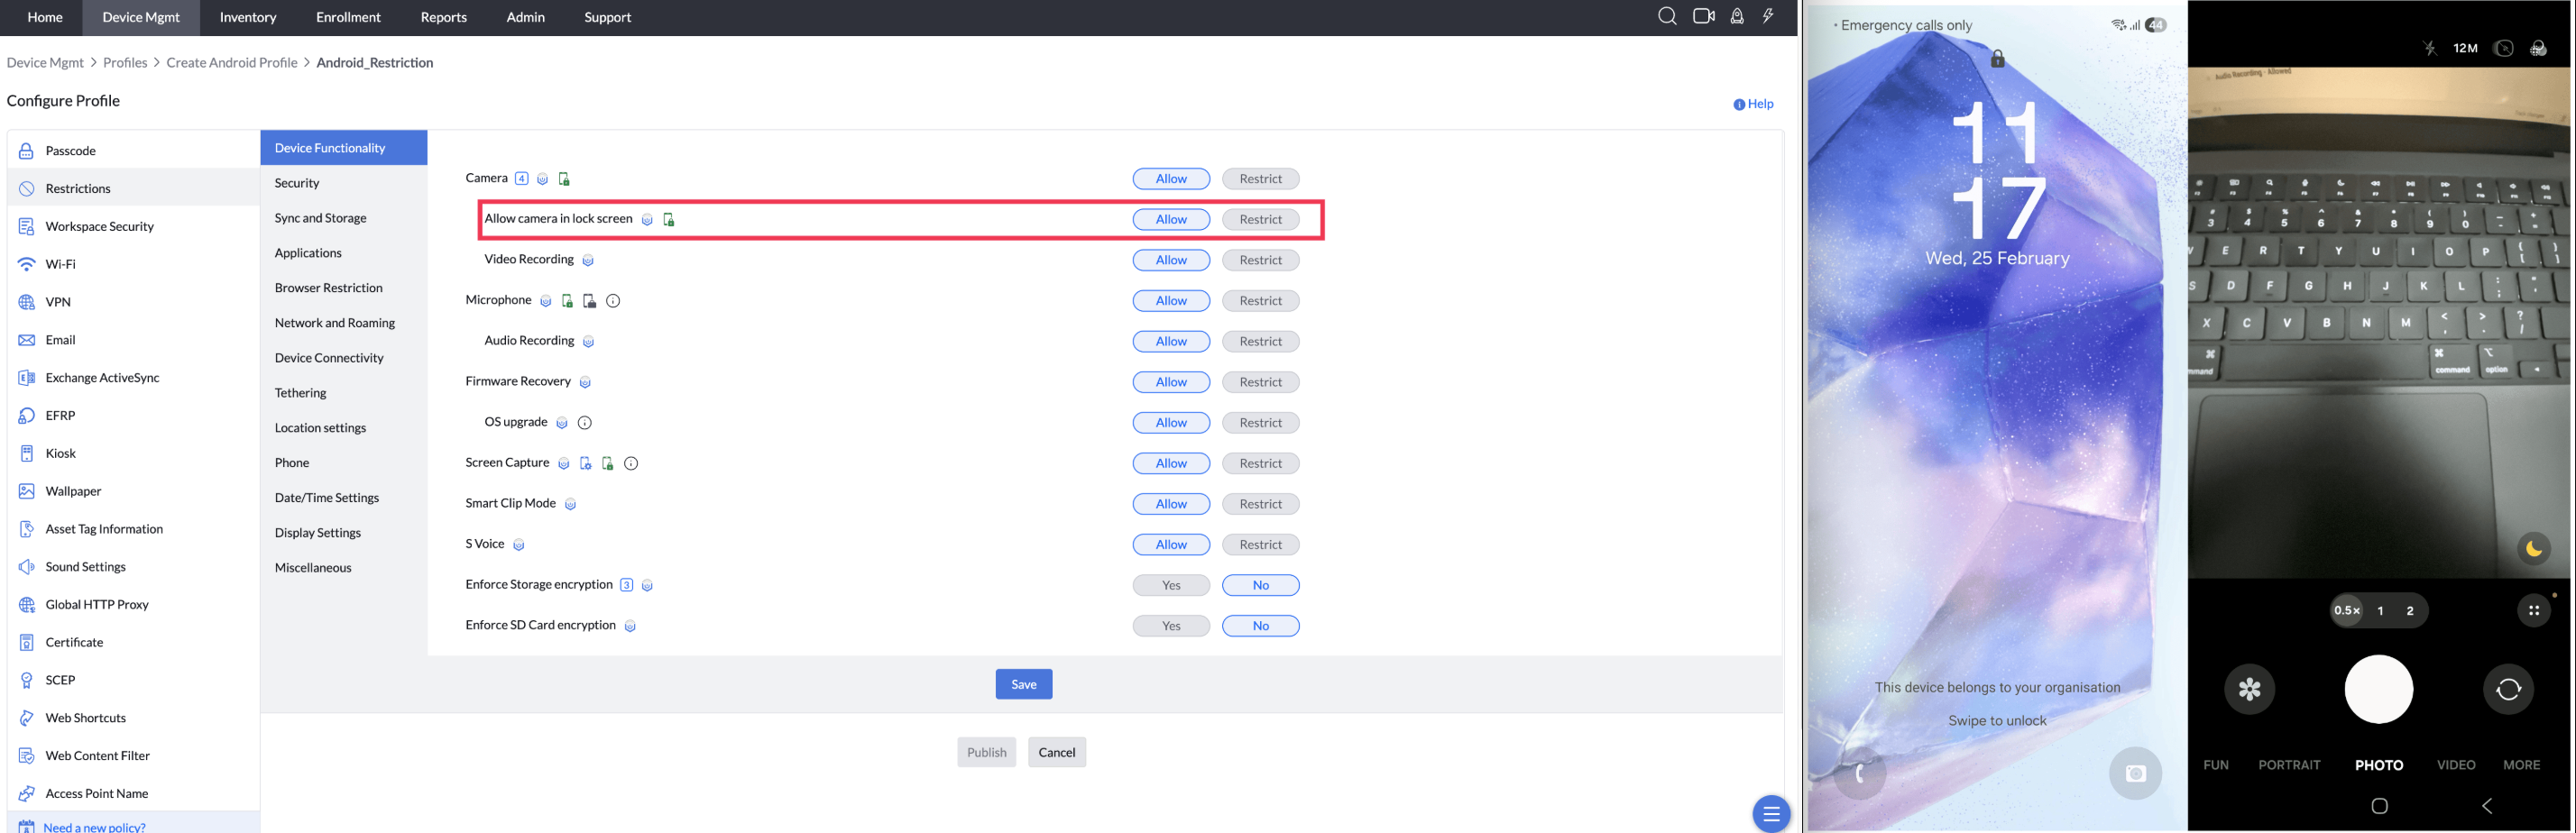2576x833 pixels.
Task: Restrict Firmware Recovery
Action: (x=1260, y=382)
